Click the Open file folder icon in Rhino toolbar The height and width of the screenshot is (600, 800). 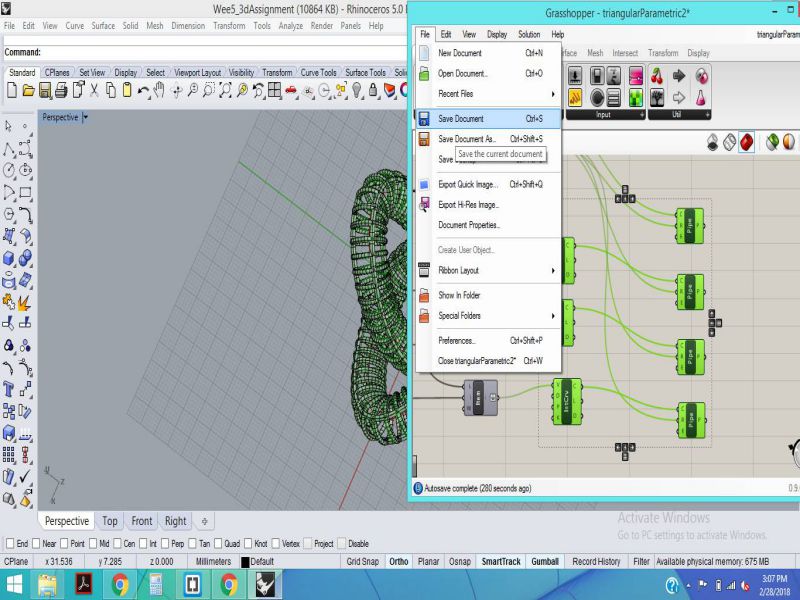pyautogui.click(x=27, y=91)
